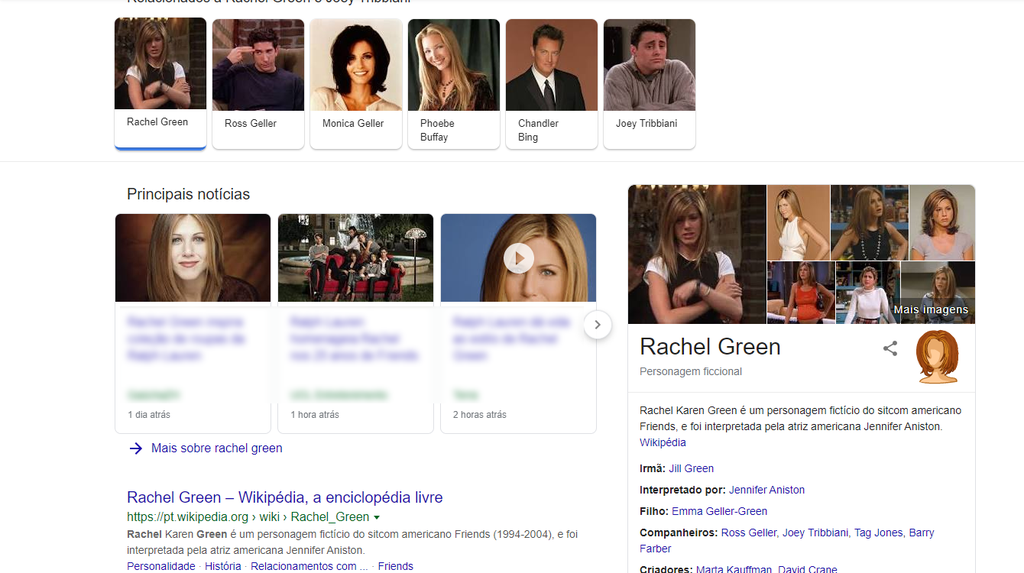Open the Emma Geller-Green link
This screenshot has width=1024, height=573.
(x=719, y=512)
